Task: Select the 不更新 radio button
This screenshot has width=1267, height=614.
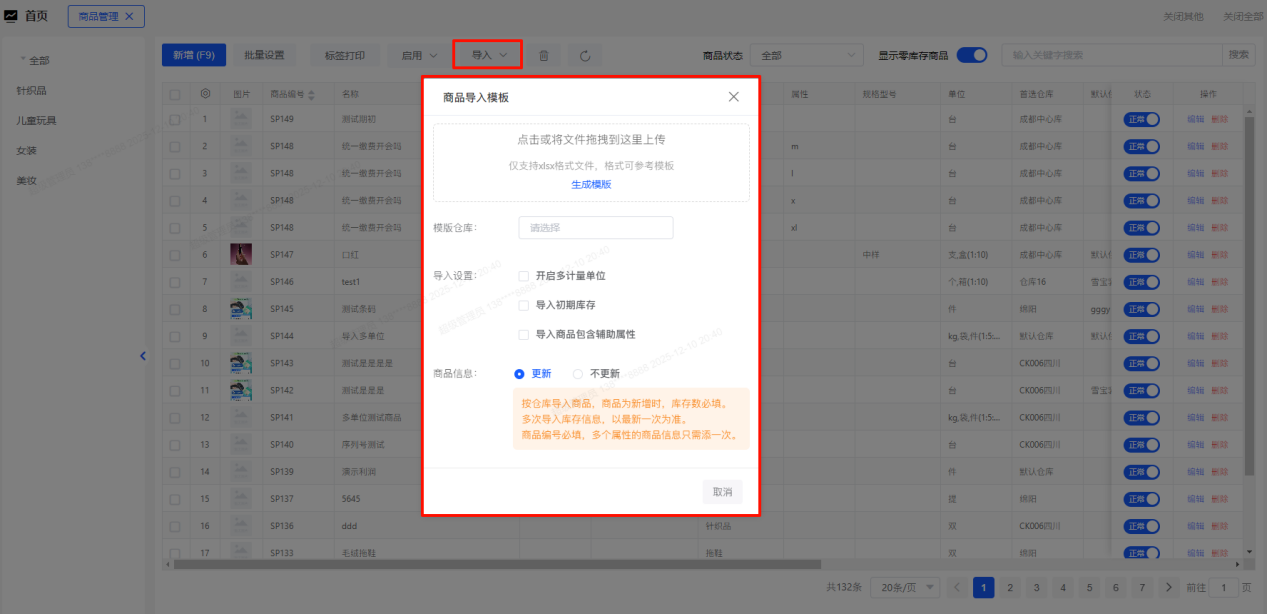Action: pos(578,374)
